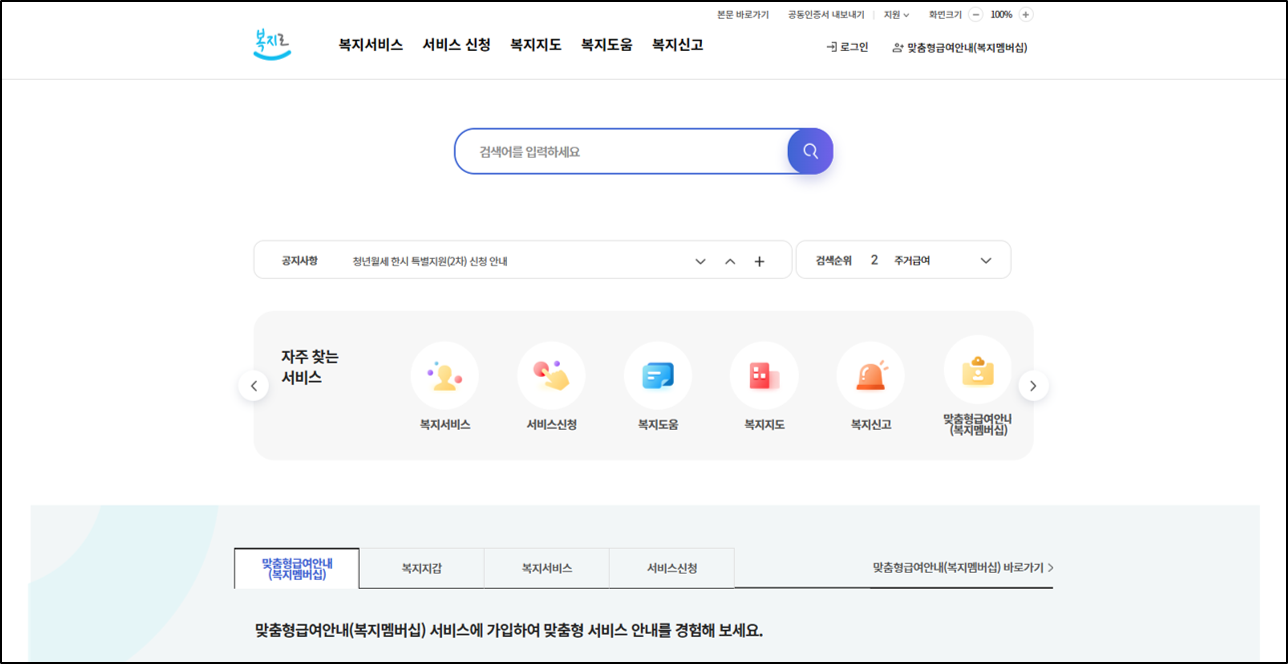Viewport: 1288px width, 664px height.
Task: Select the 맞춤형급여안내(복지멤버십) tab
Action: point(297,568)
